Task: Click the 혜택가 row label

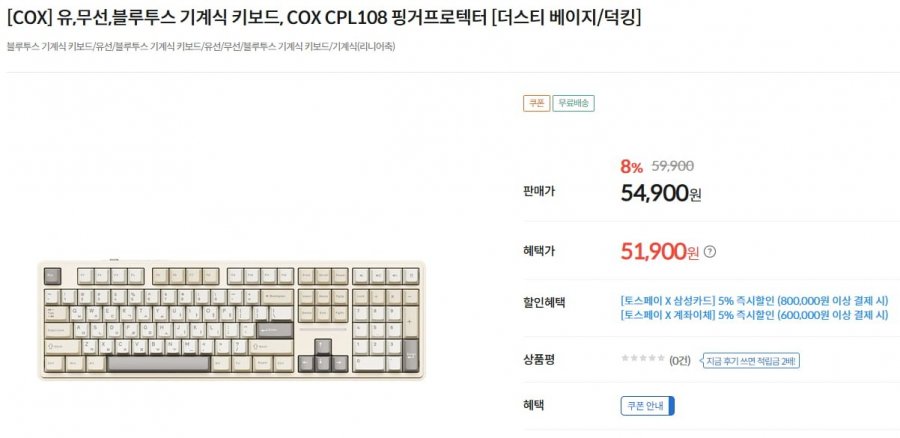Action: click(x=538, y=251)
